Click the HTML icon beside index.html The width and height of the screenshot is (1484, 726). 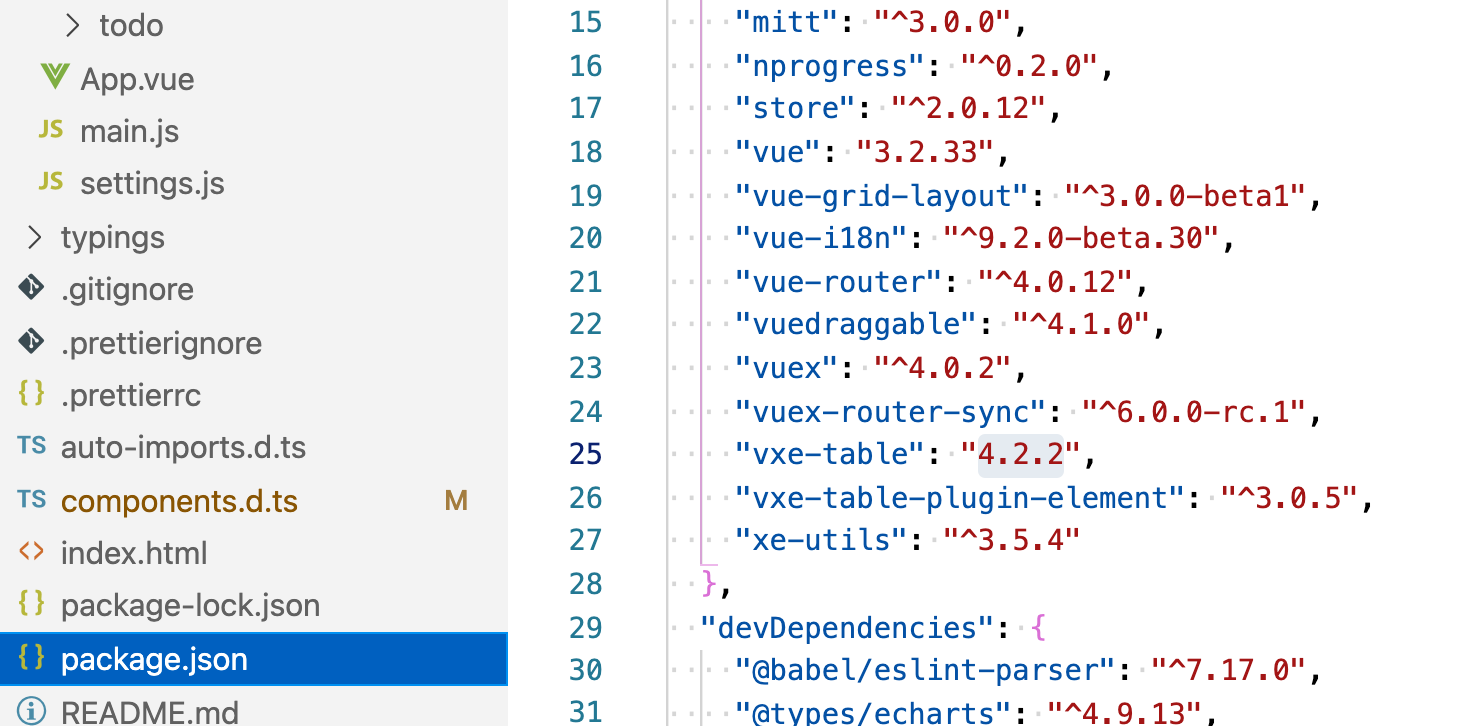tap(31, 552)
